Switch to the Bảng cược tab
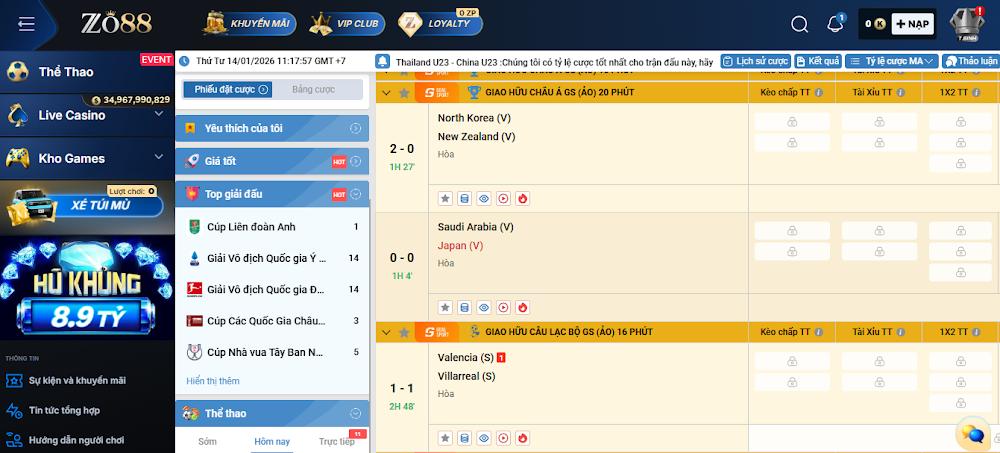 pyautogui.click(x=313, y=89)
